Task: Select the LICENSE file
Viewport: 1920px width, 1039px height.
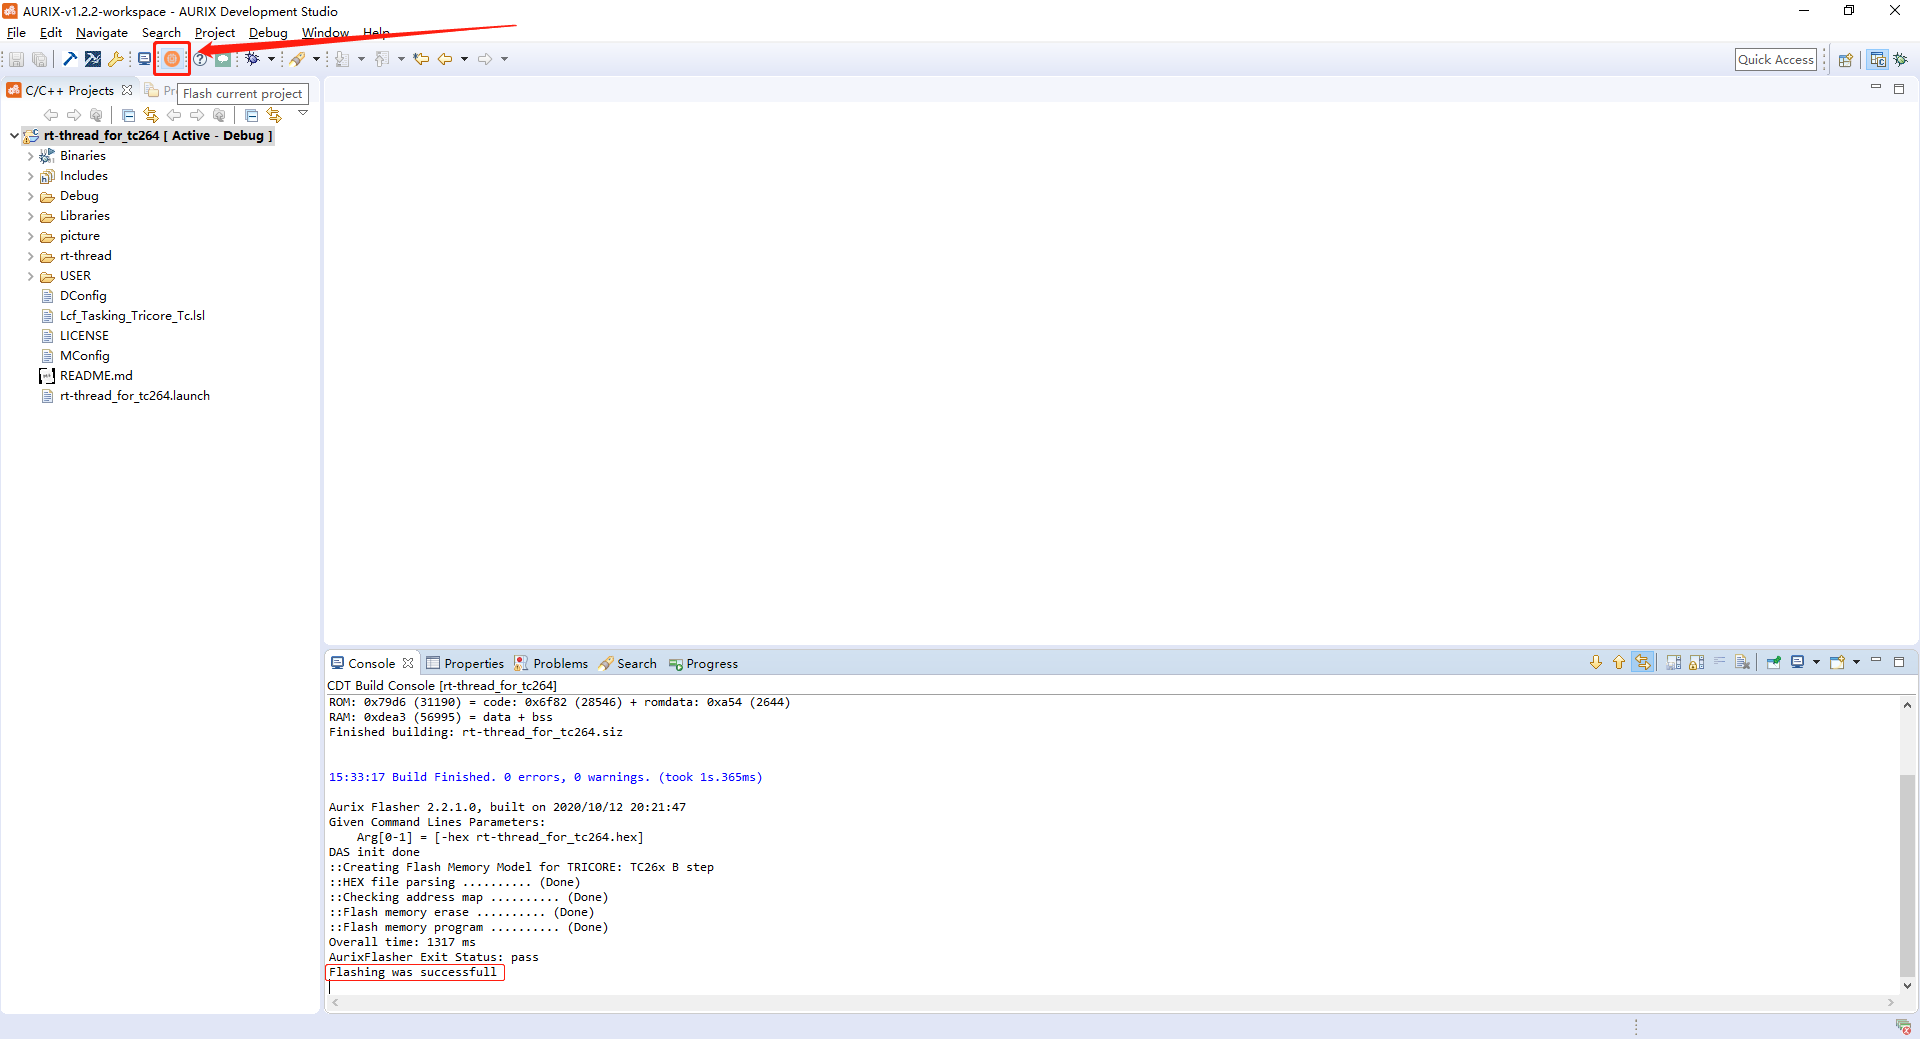Action: click(84, 336)
